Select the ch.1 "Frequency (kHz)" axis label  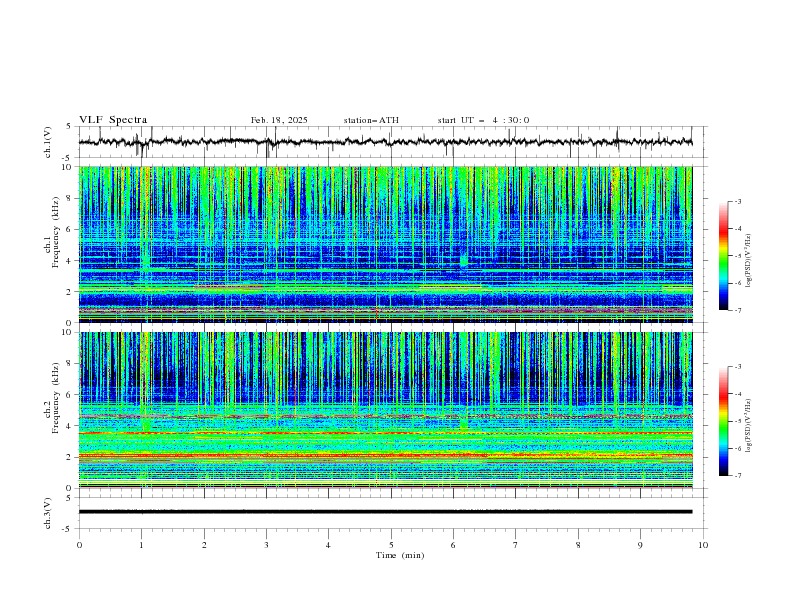[56, 233]
